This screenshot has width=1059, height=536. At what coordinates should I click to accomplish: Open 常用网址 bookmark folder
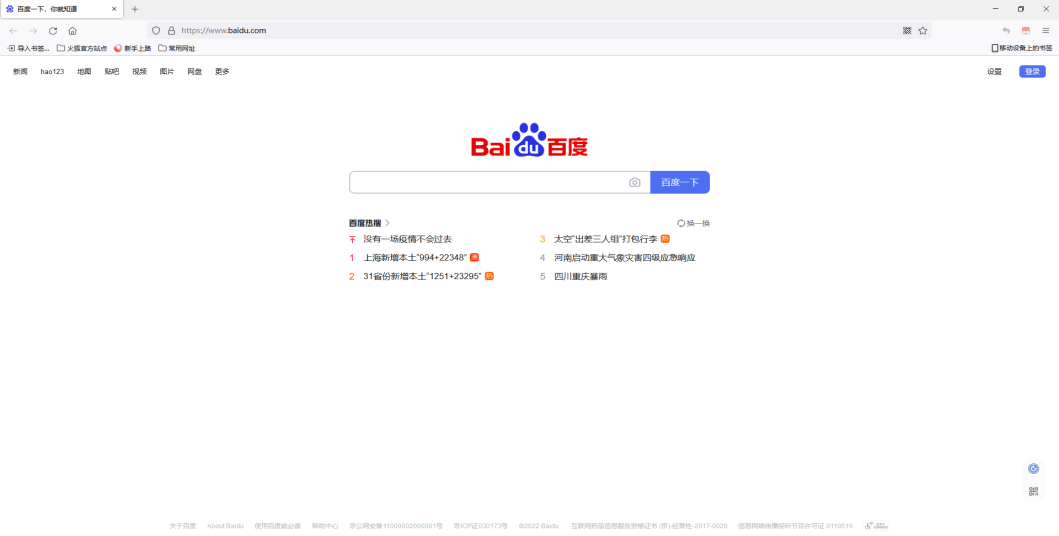click(177, 48)
